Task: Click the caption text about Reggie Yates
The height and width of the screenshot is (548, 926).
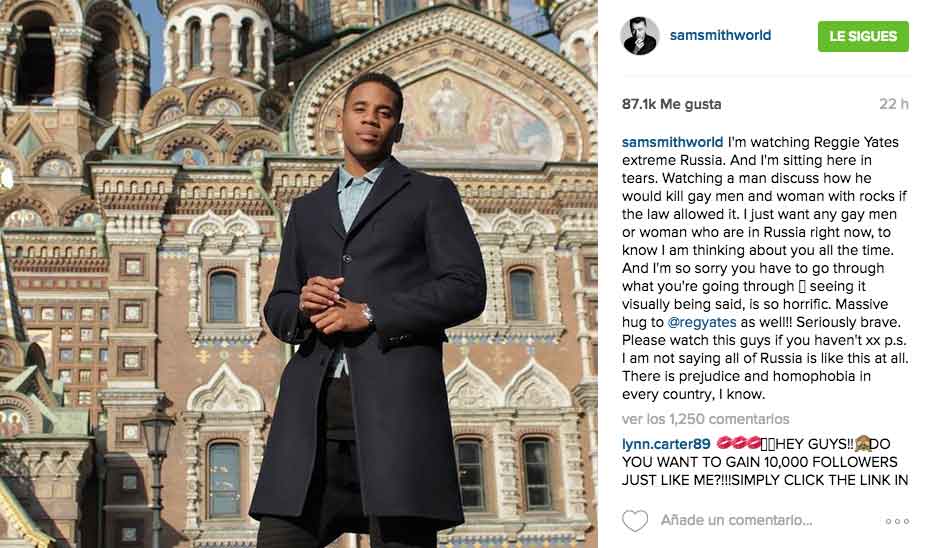Action: tap(765, 268)
